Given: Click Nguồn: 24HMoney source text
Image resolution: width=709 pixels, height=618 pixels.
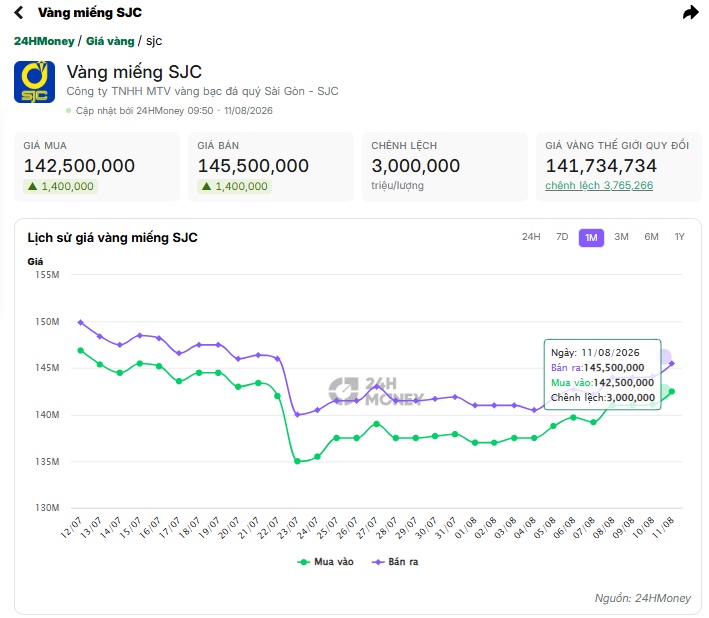Looking at the screenshot, I should (x=643, y=598).
